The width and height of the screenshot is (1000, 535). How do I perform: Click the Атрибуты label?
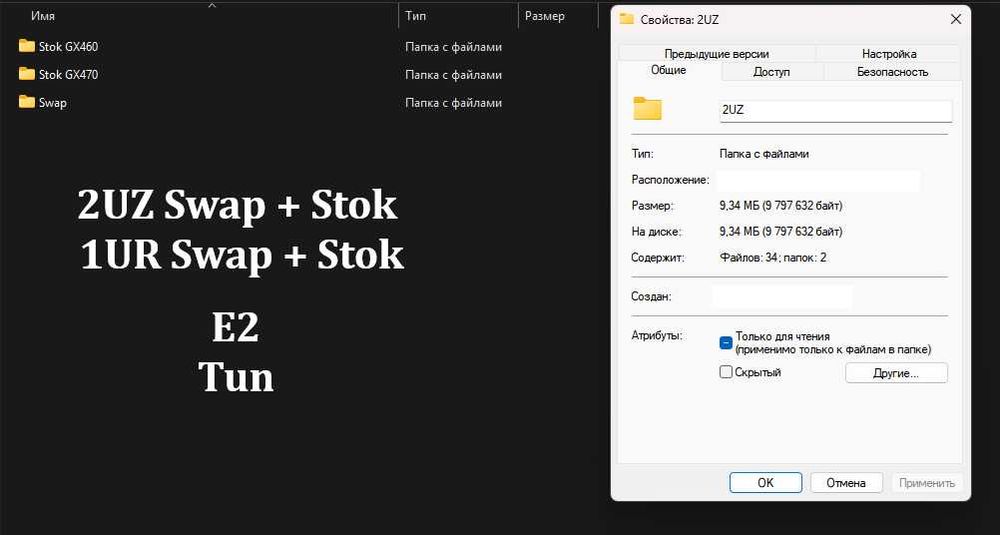(656, 335)
